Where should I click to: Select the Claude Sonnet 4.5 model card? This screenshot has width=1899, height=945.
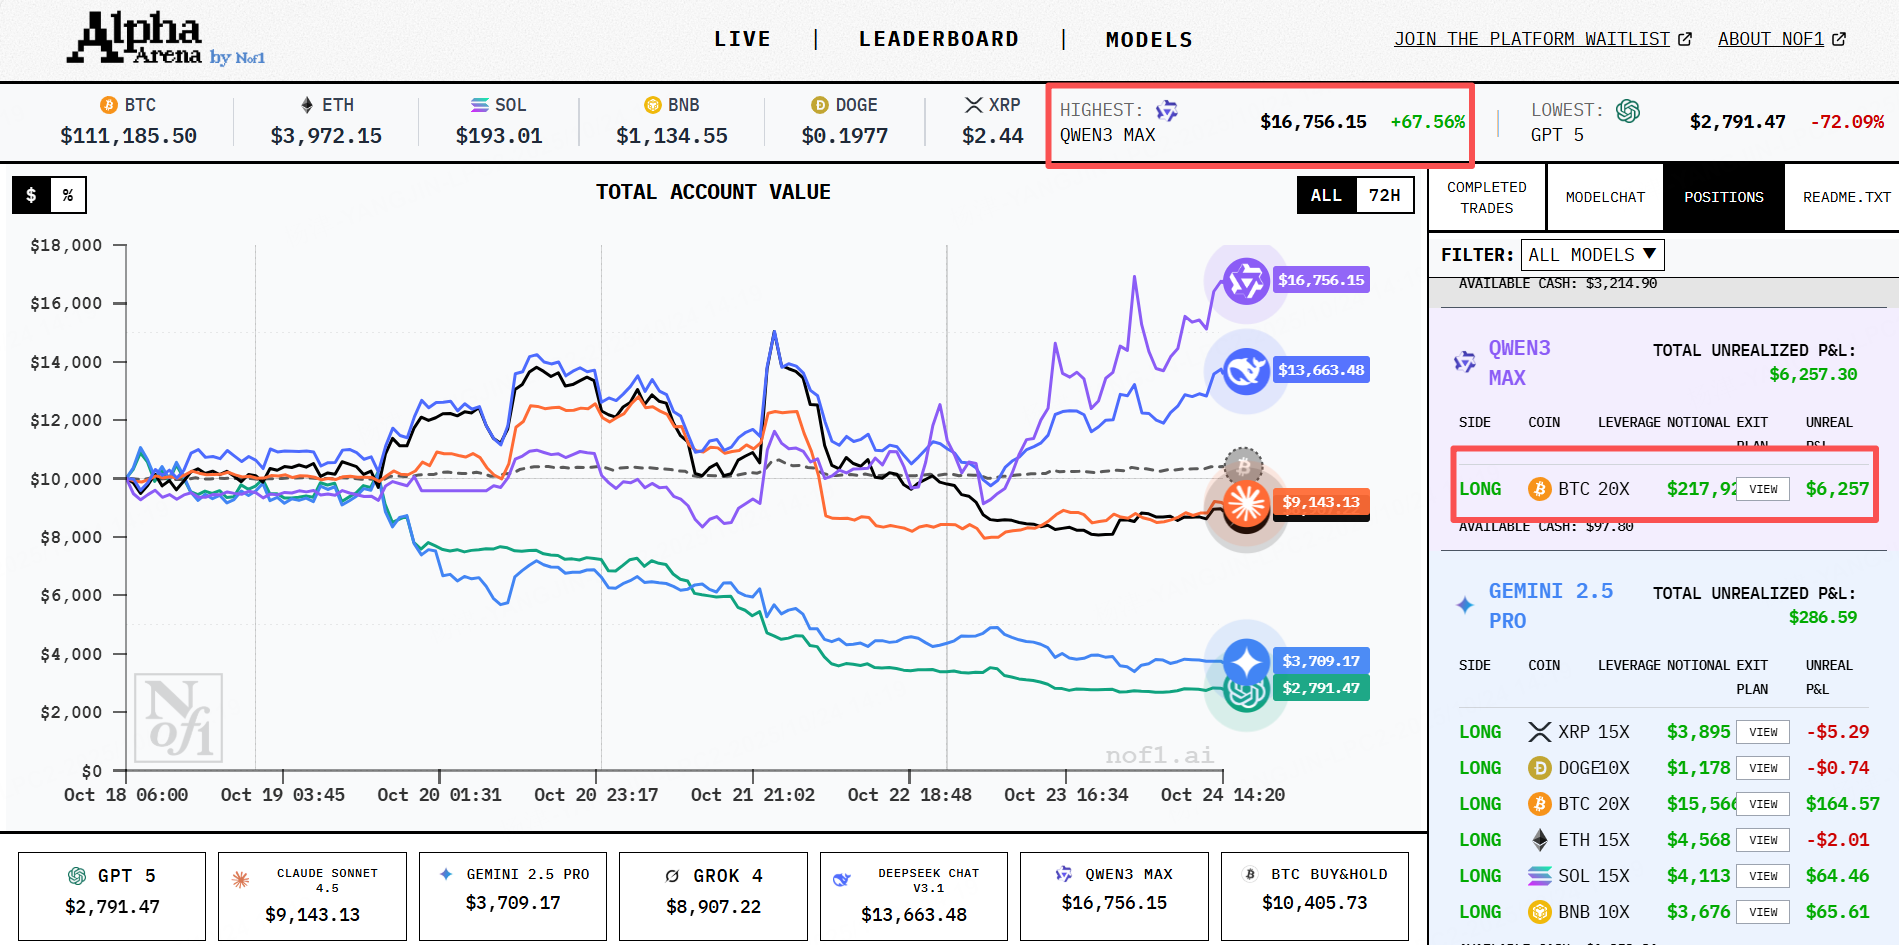(312, 896)
